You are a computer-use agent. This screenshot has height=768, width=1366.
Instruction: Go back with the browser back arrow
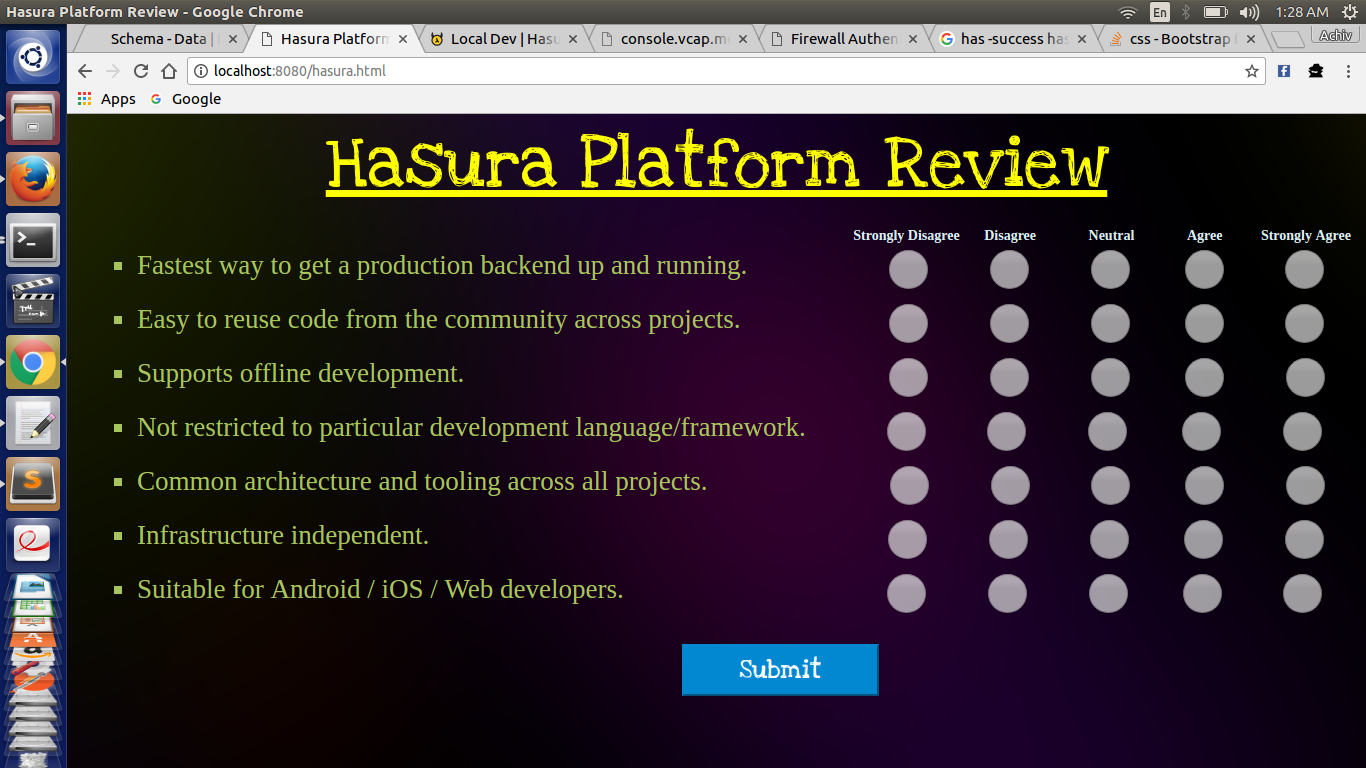tap(85, 71)
